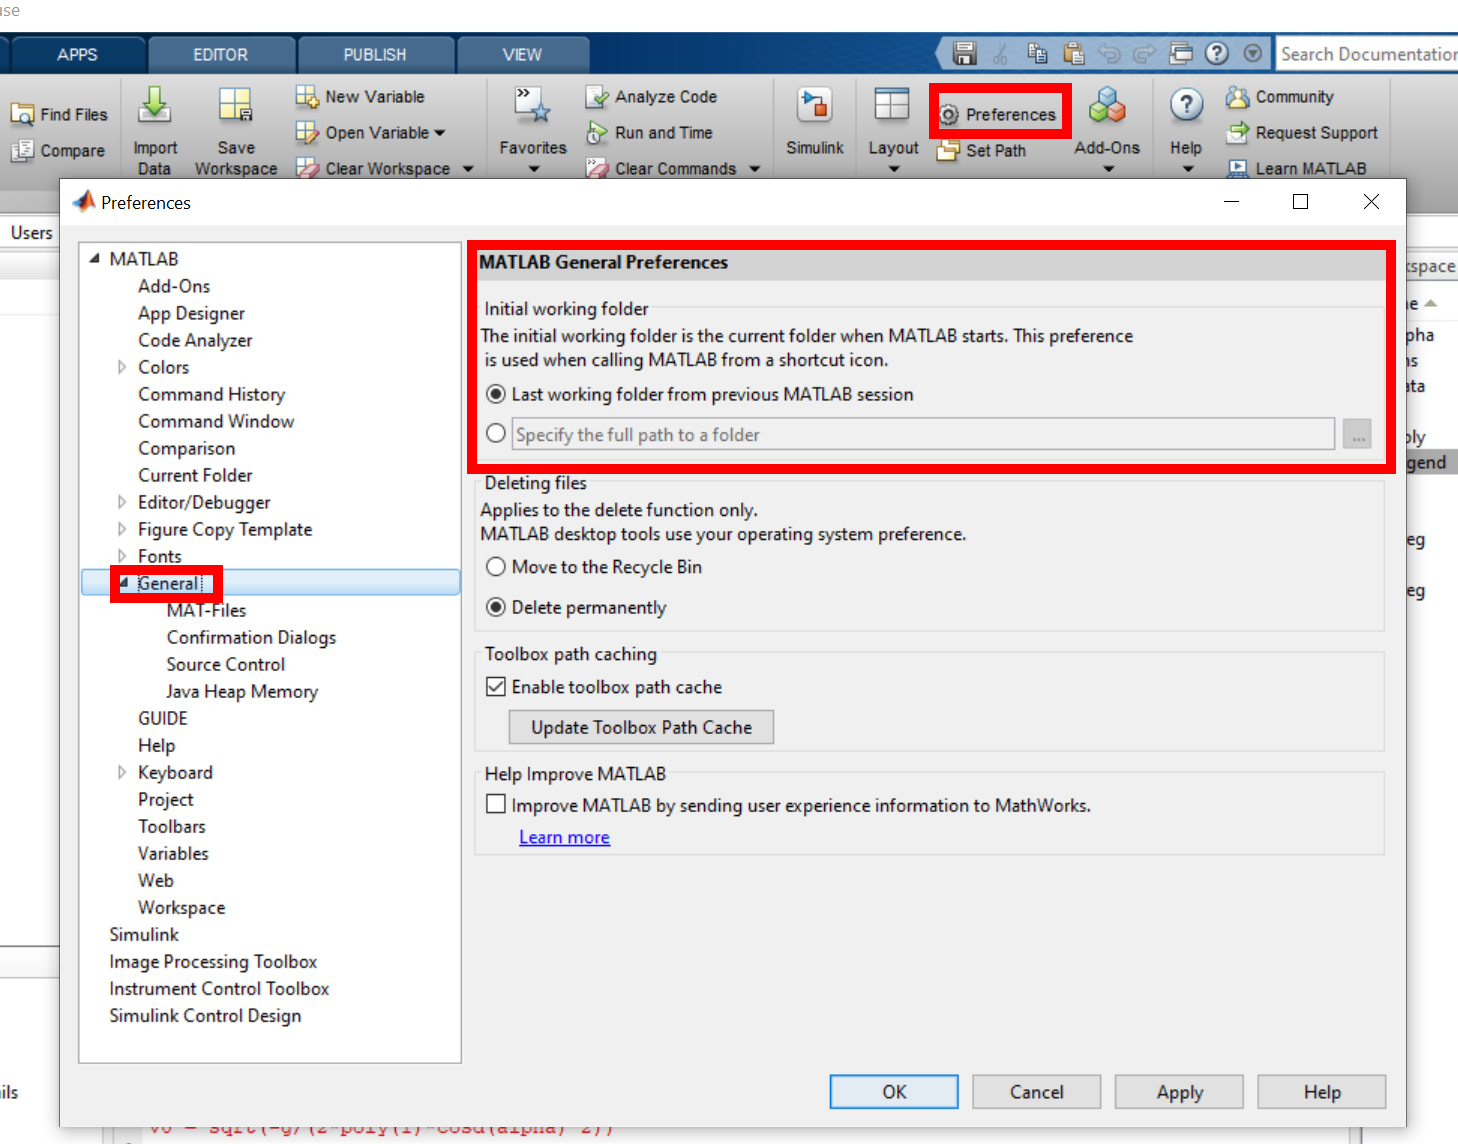Open the Add-Ons icon
The width and height of the screenshot is (1458, 1144).
click(1107, 105)
